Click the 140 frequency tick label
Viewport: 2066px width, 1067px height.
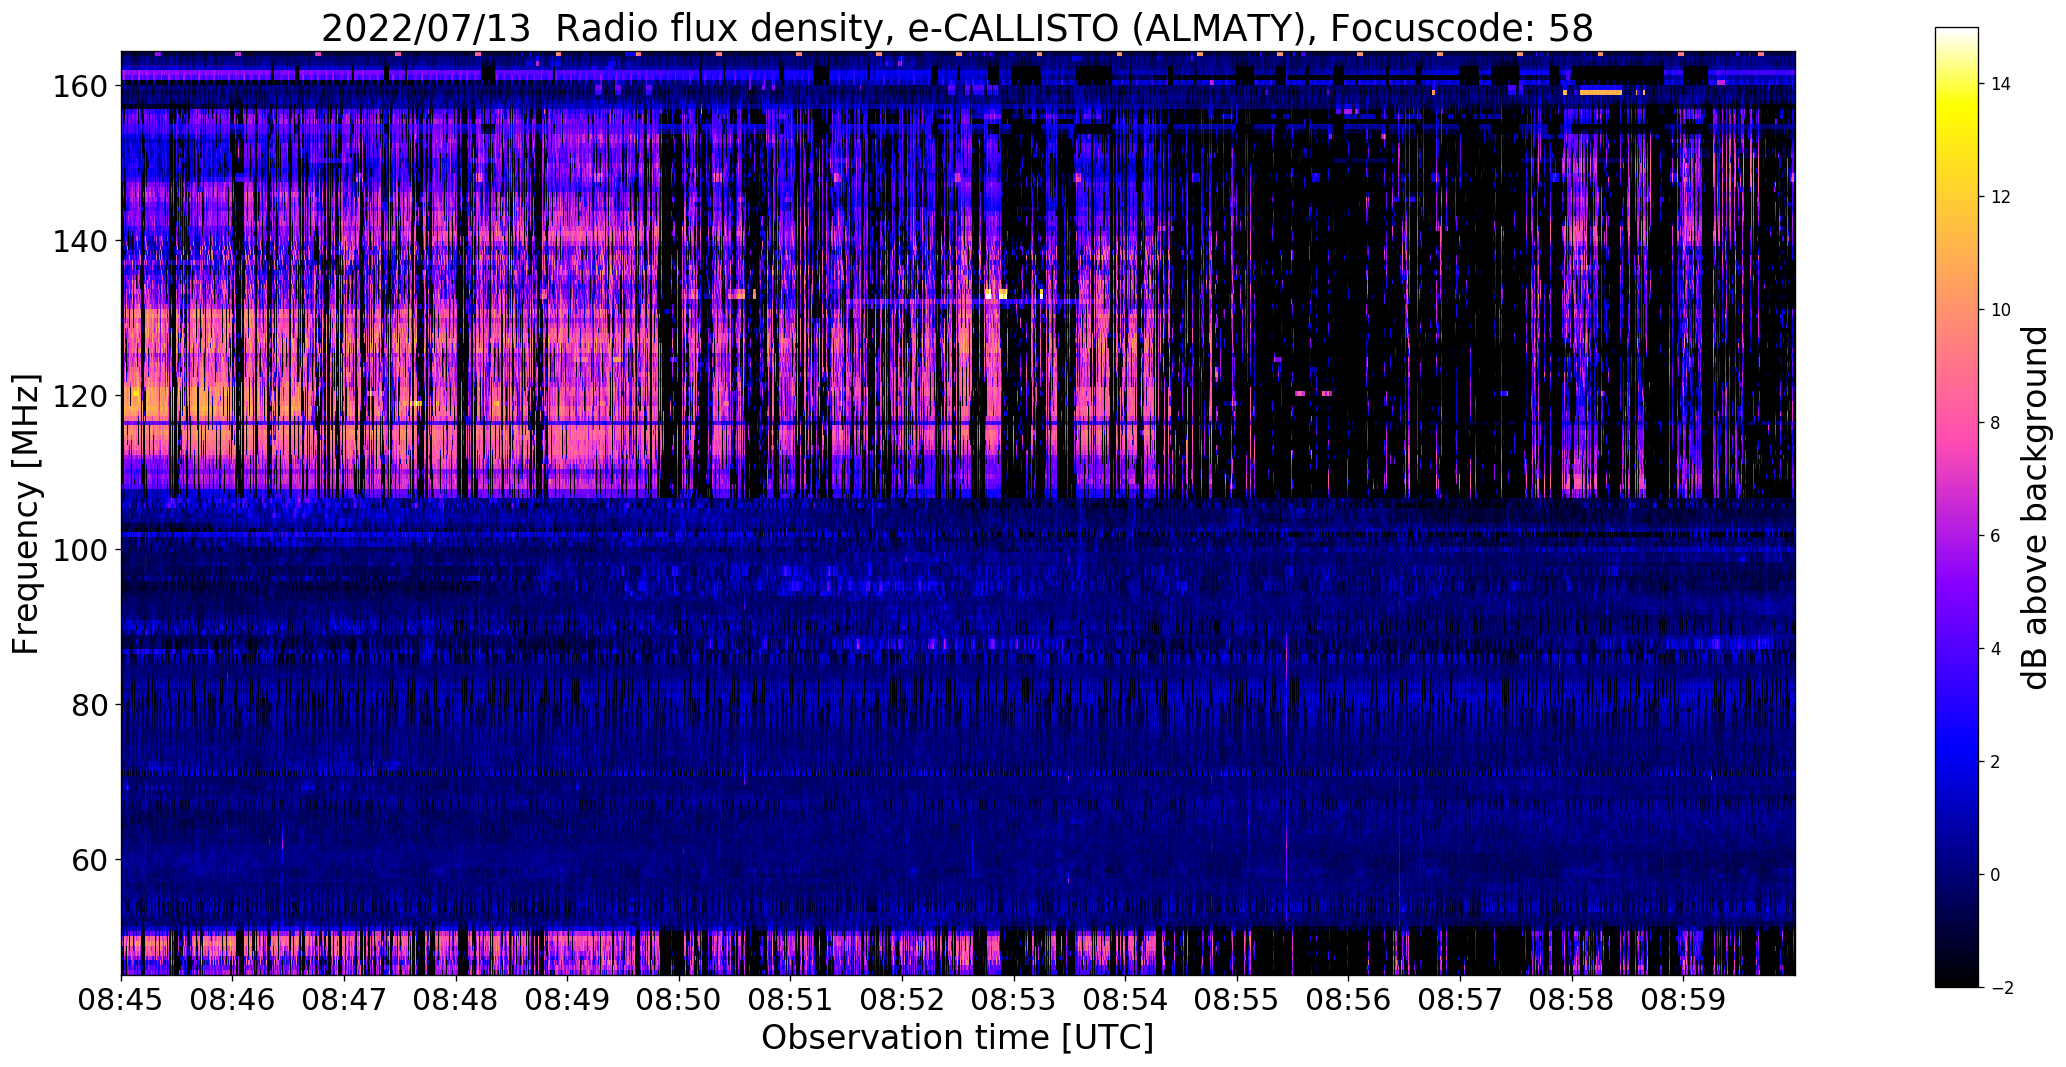tap(80, 242)
